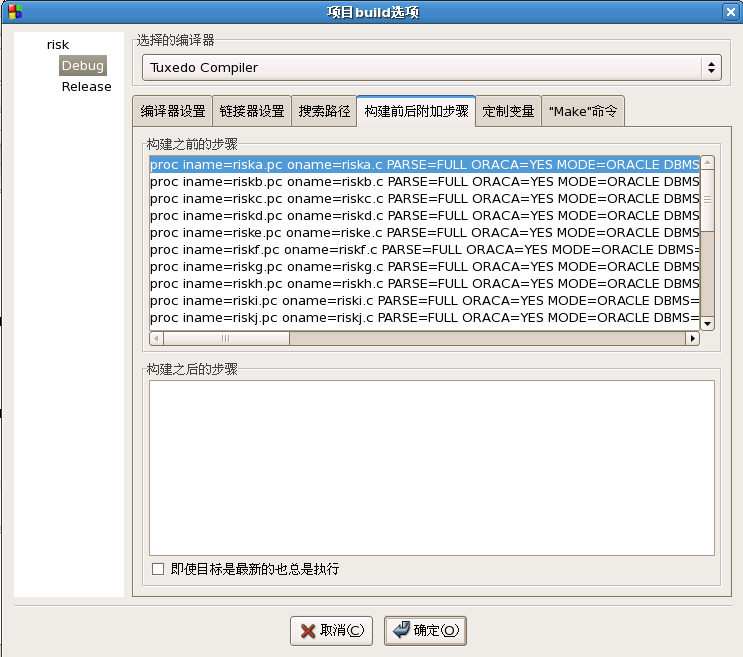The width and height of the screenshot is (743, 657).
Task: Click the pre-build vertical scrollbar thumb
Action: click(707, 200)
